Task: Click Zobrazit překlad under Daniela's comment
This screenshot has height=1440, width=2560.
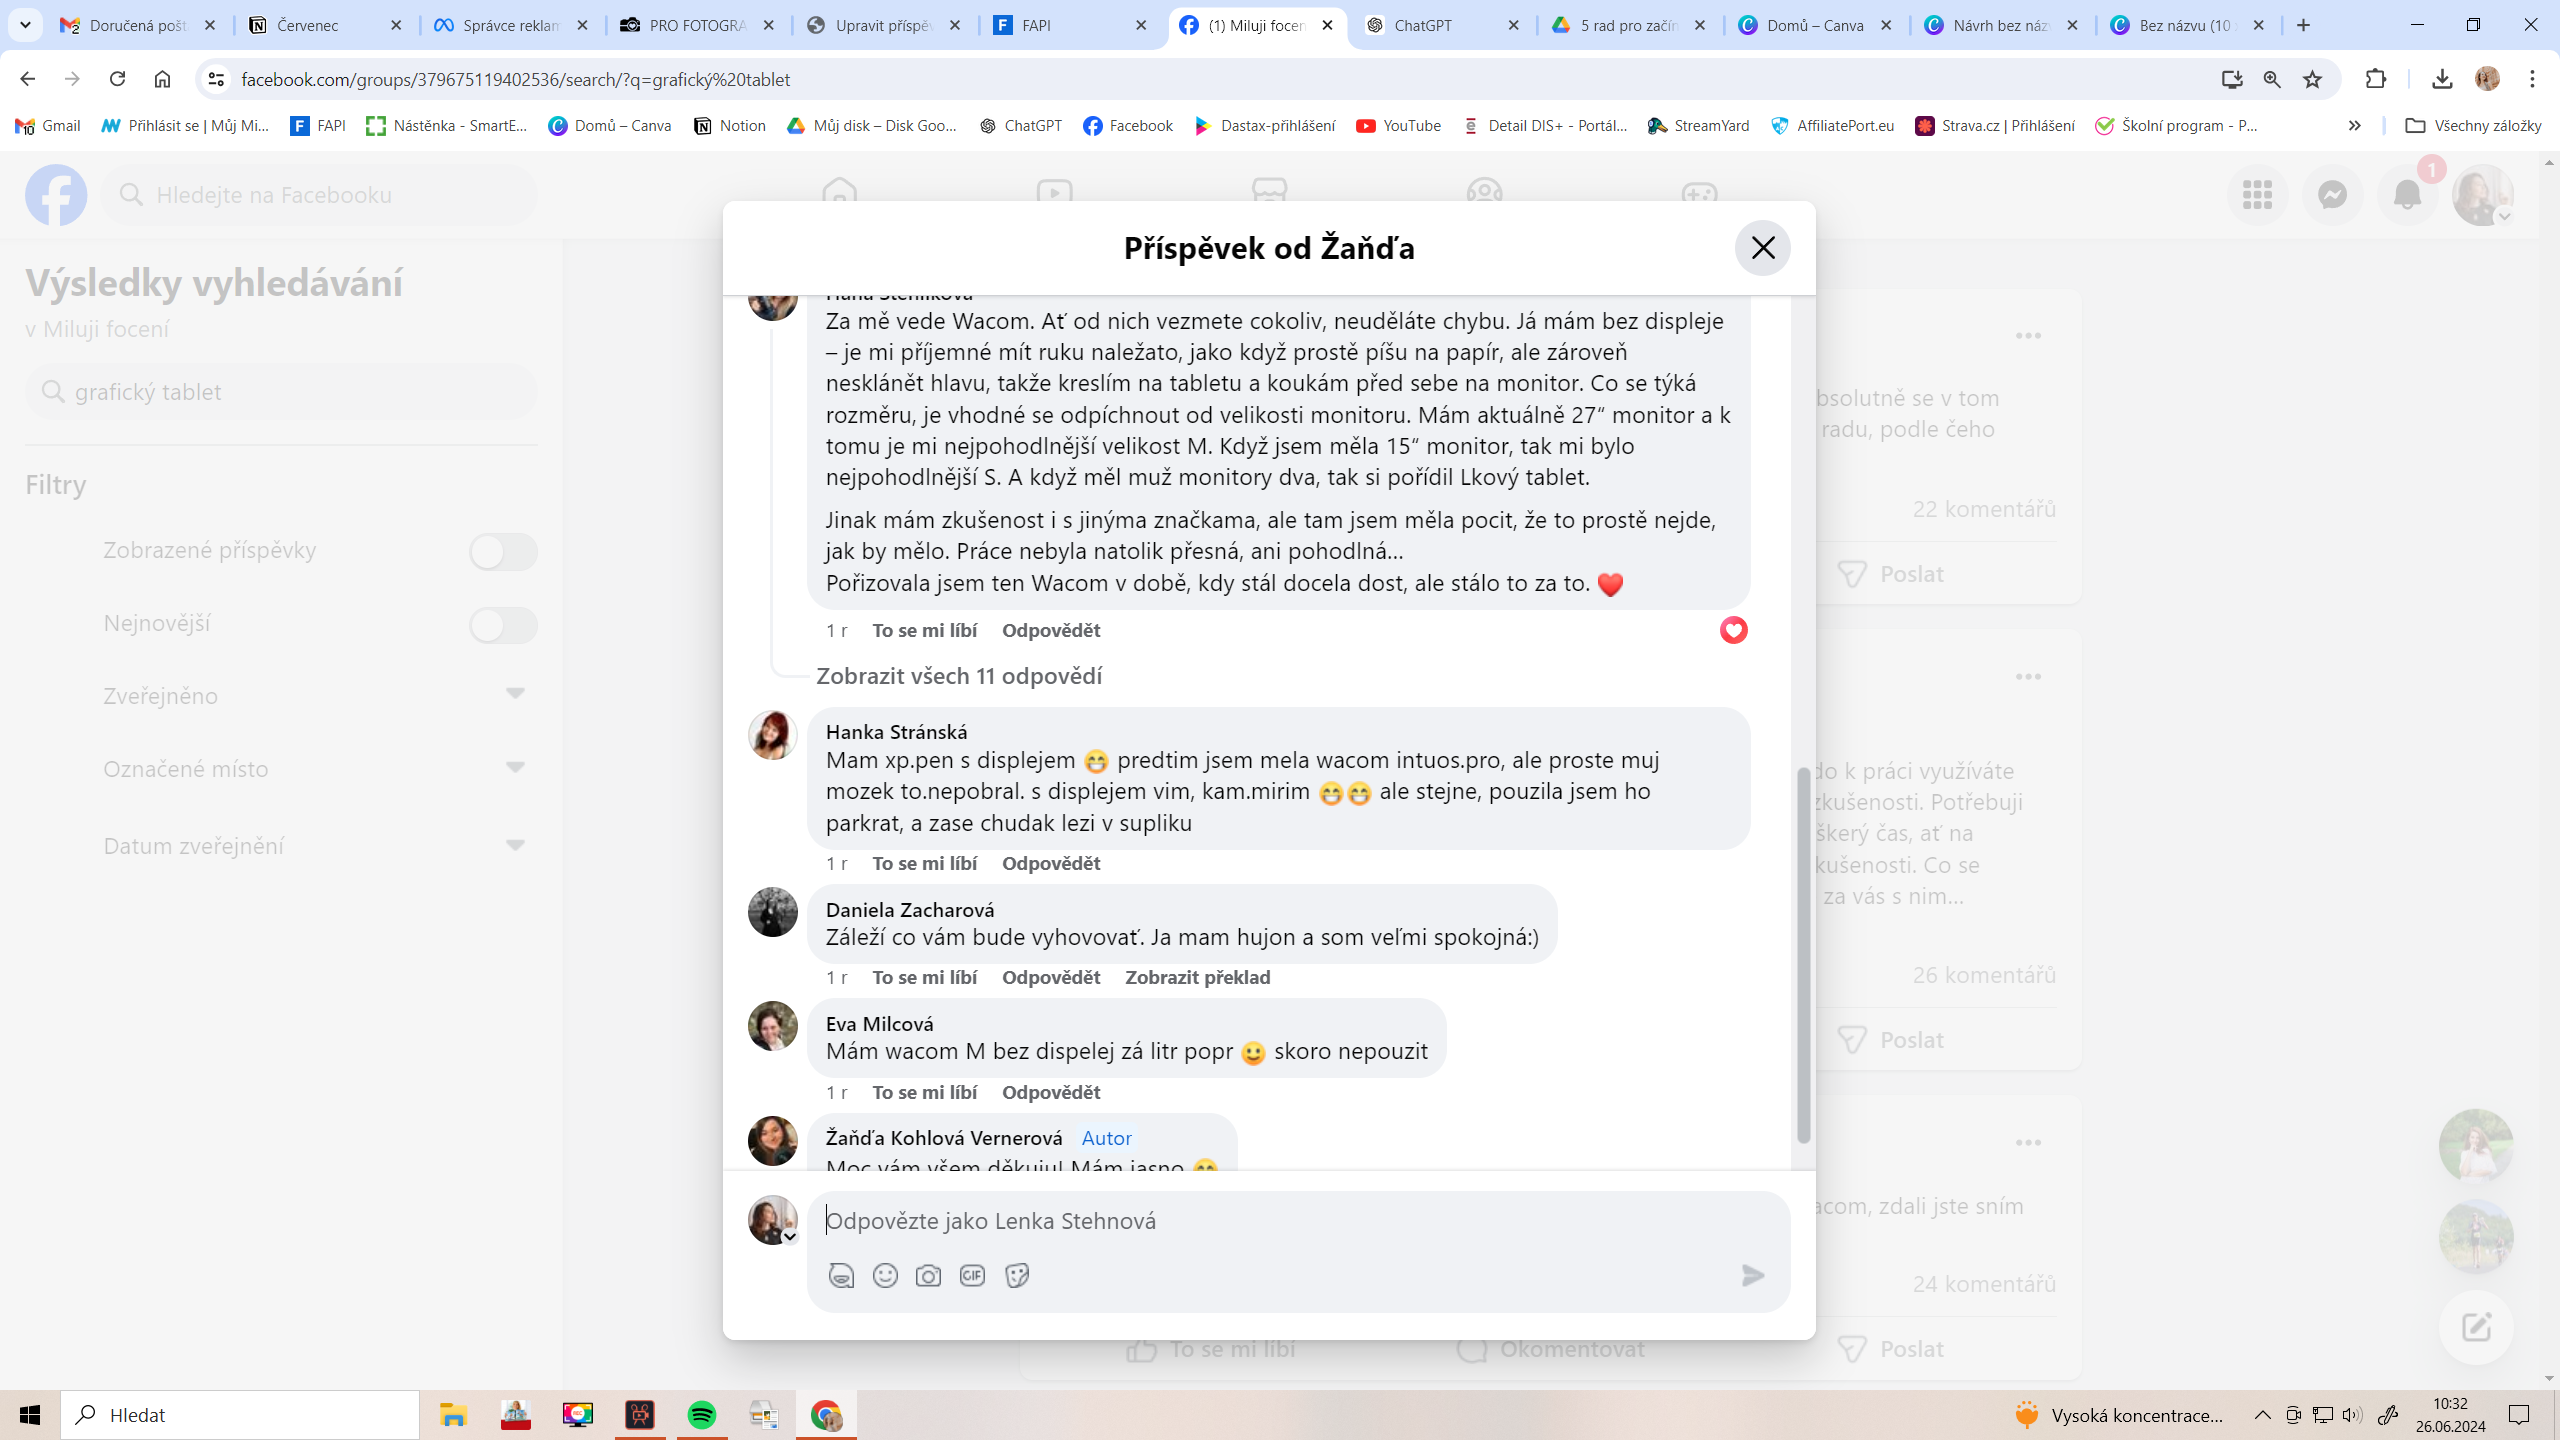Action: (x=1197, y=977)
